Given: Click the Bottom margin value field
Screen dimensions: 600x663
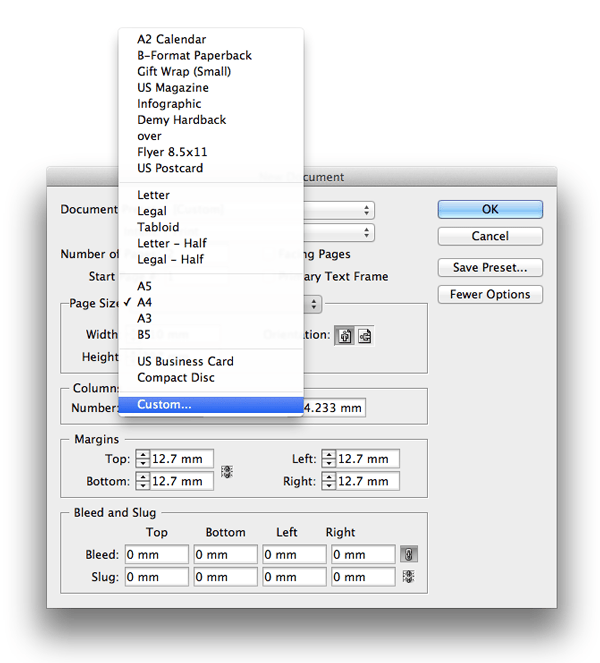Looking at the screenshot, I should pyautogui.click(x=181, y=481).
